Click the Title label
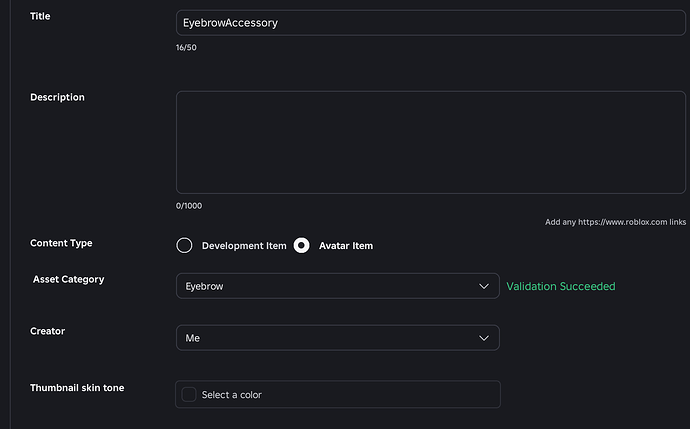 pos(40,16)
